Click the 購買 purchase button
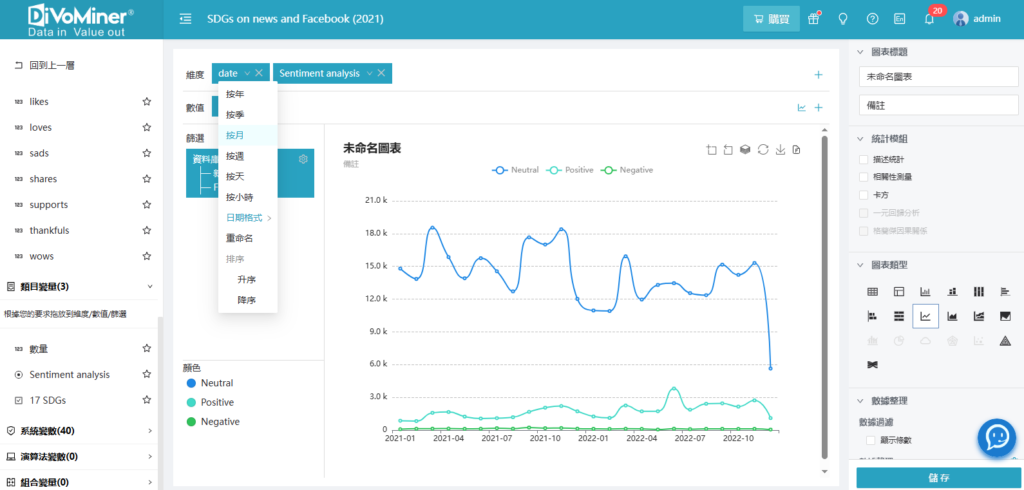 point(771,19)
